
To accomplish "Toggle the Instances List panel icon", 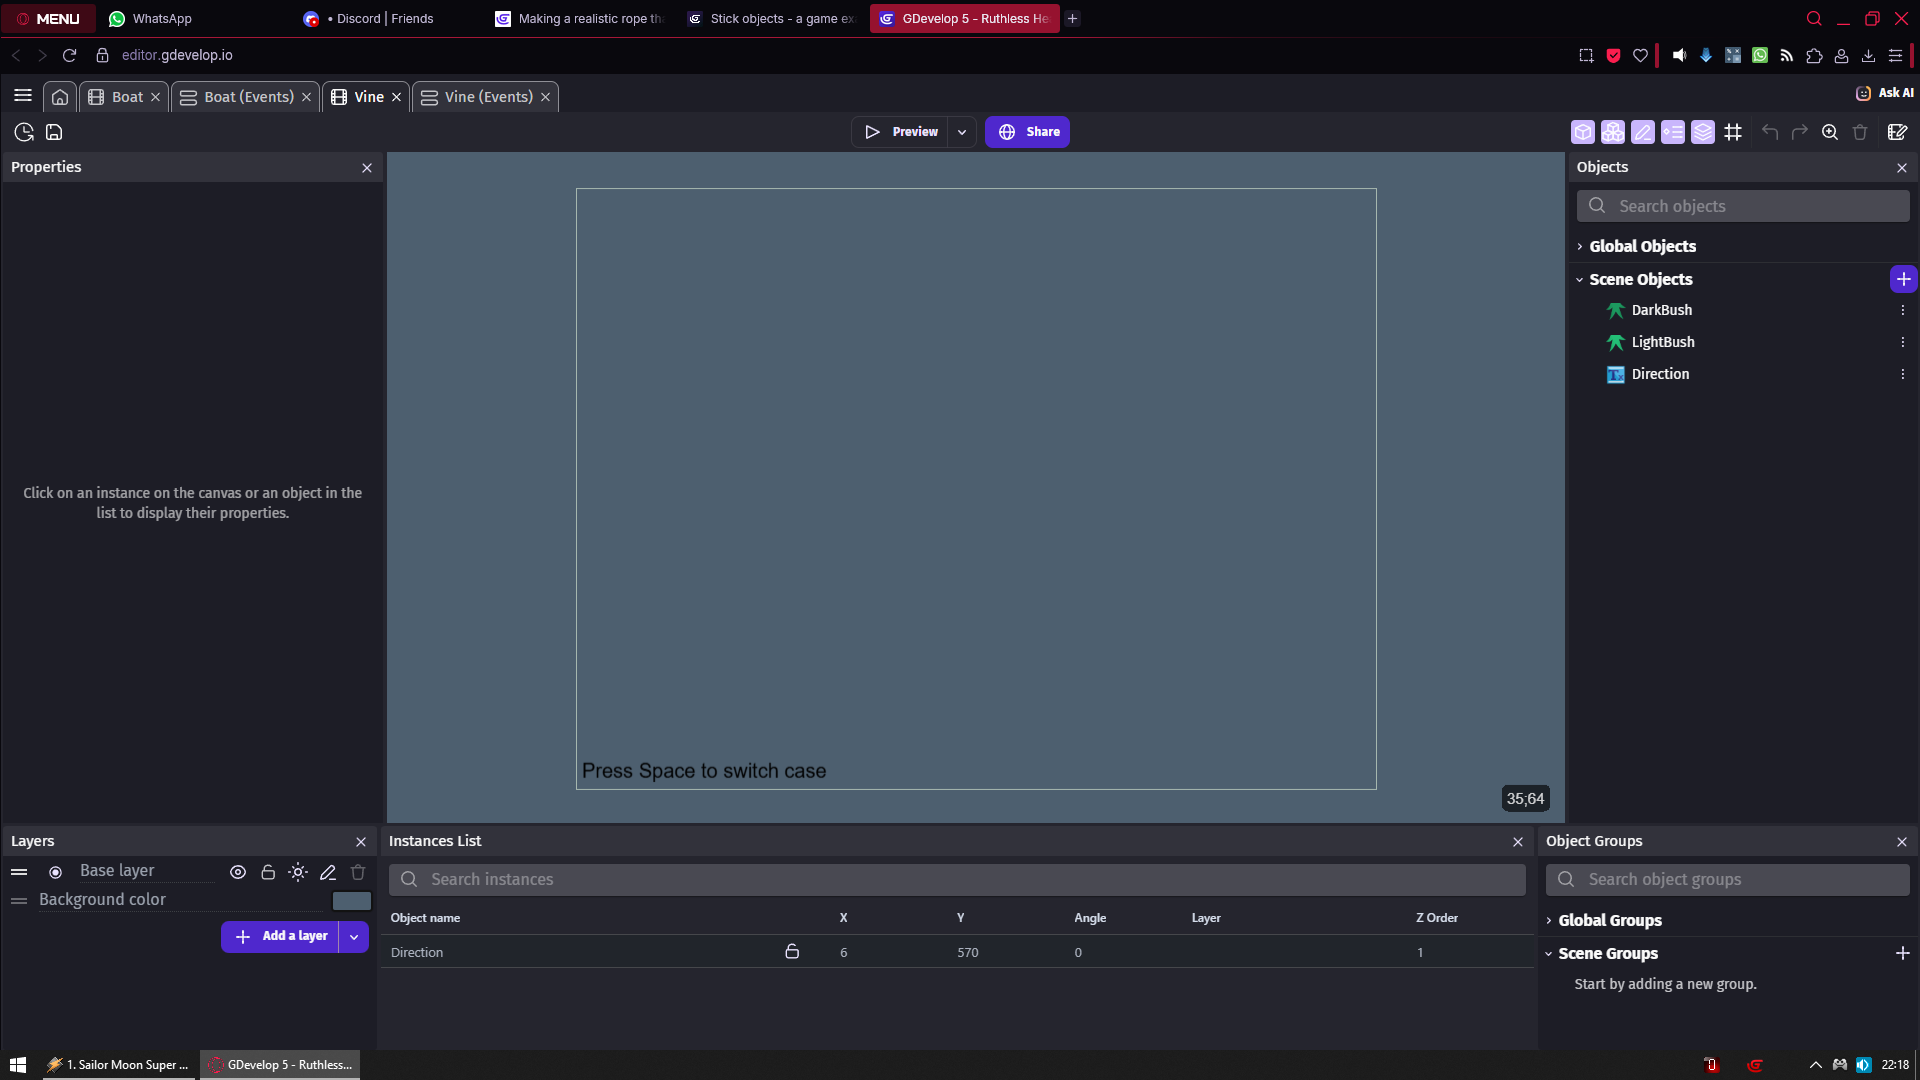I will [1672, 132].
